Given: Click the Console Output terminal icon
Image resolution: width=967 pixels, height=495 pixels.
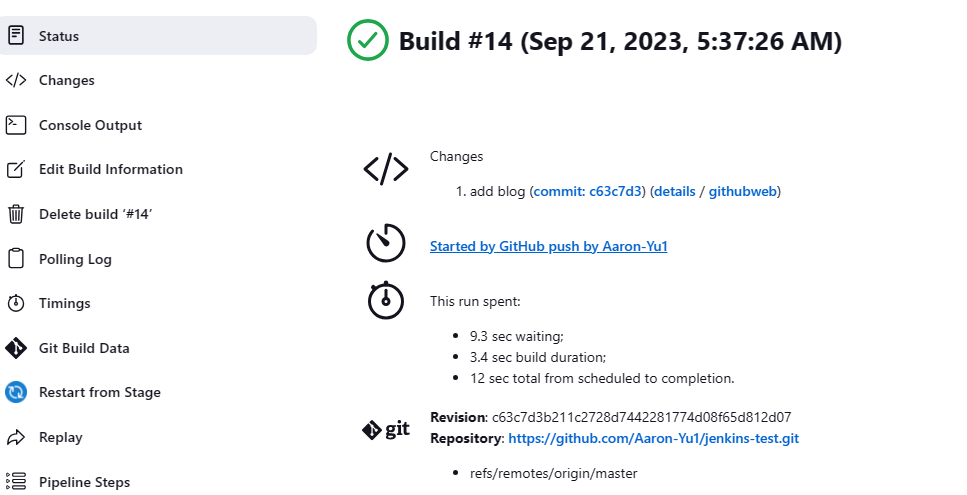Looking at the screenshot, I should pyautogui.click(x=16, y=125).
